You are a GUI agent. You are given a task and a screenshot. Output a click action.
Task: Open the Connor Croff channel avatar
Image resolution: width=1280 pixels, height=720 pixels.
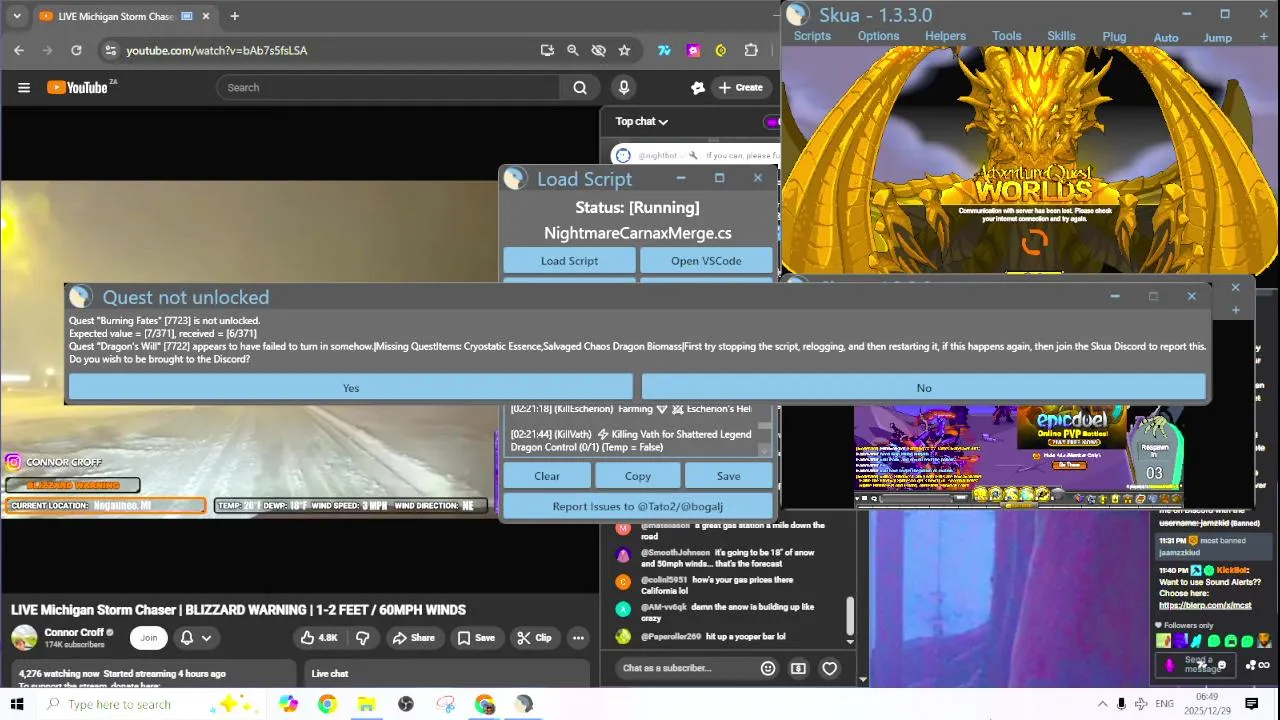point(24,637)
